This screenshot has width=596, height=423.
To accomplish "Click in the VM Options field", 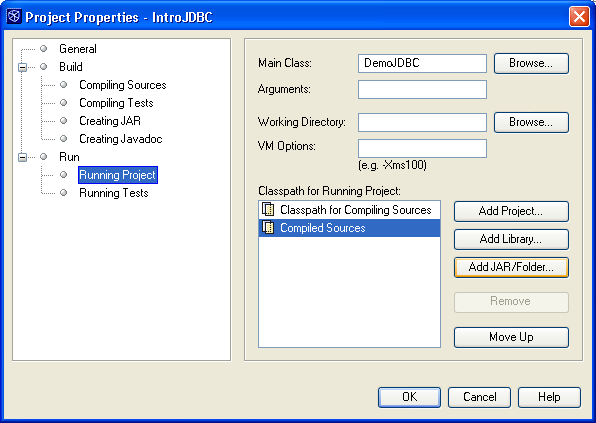I will pyautogui.click(x=422, y=148).
